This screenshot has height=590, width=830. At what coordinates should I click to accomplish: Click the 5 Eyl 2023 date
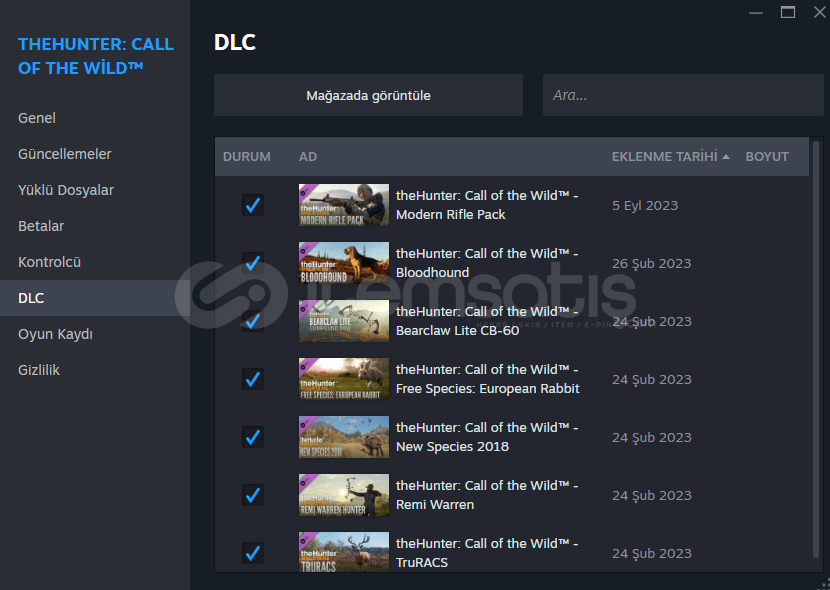tap(645, 205)
